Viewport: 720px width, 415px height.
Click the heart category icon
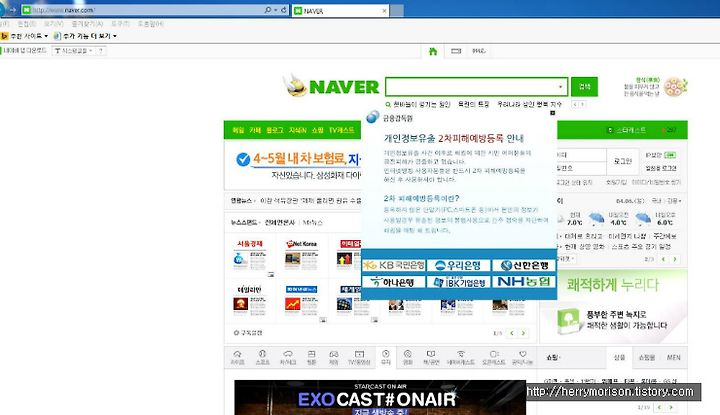coord(522,357)
